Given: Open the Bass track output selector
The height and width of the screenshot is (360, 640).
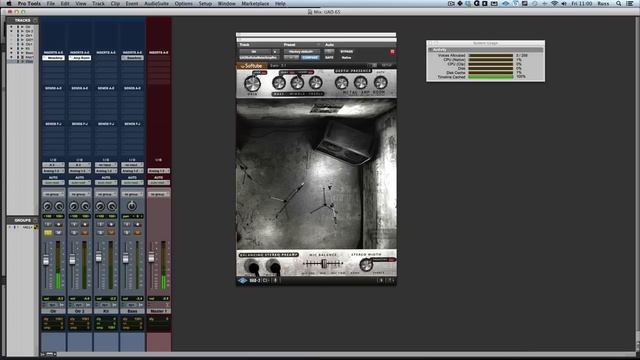Looking at the screenshot, I should pyautogui.click(x=132, y=171).
